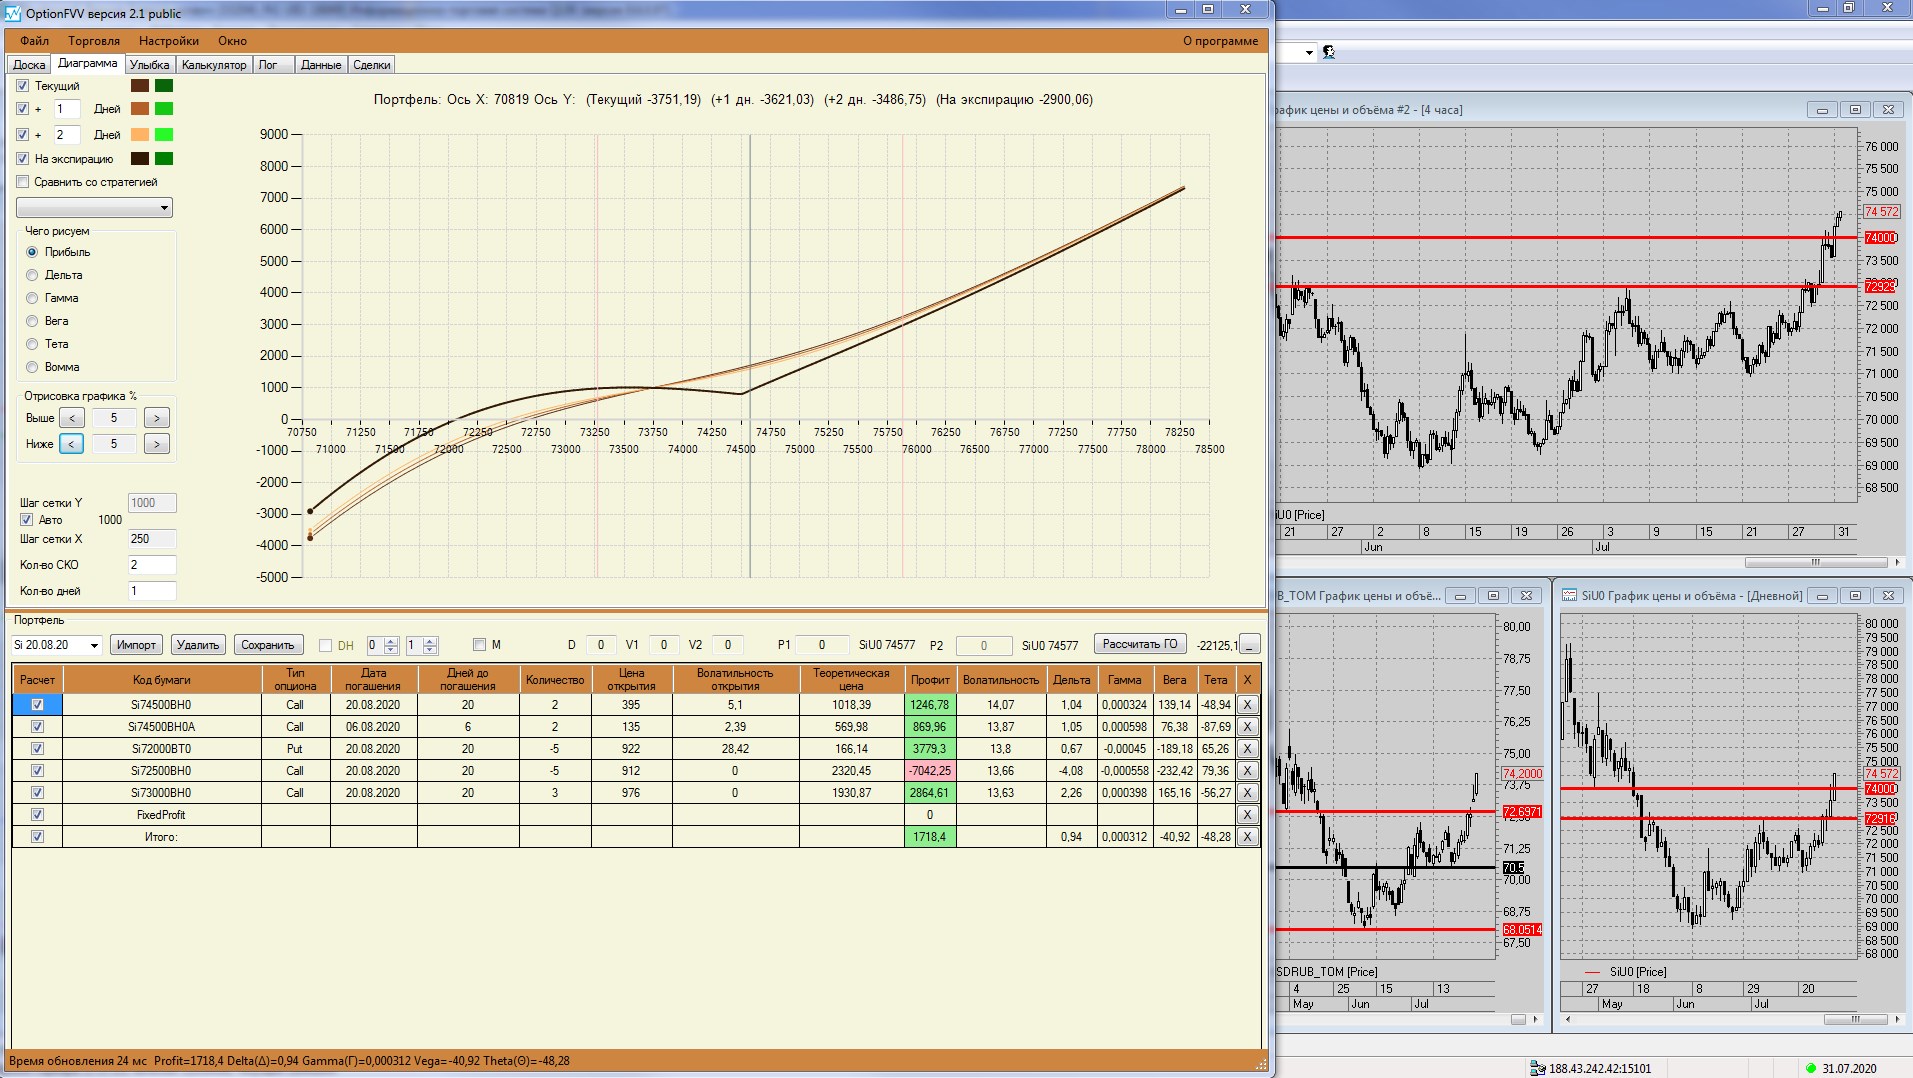This screenshot has width=1913, height=1078.
Task: Click the Кол-во СКО input field
Action: click(152, 565)
